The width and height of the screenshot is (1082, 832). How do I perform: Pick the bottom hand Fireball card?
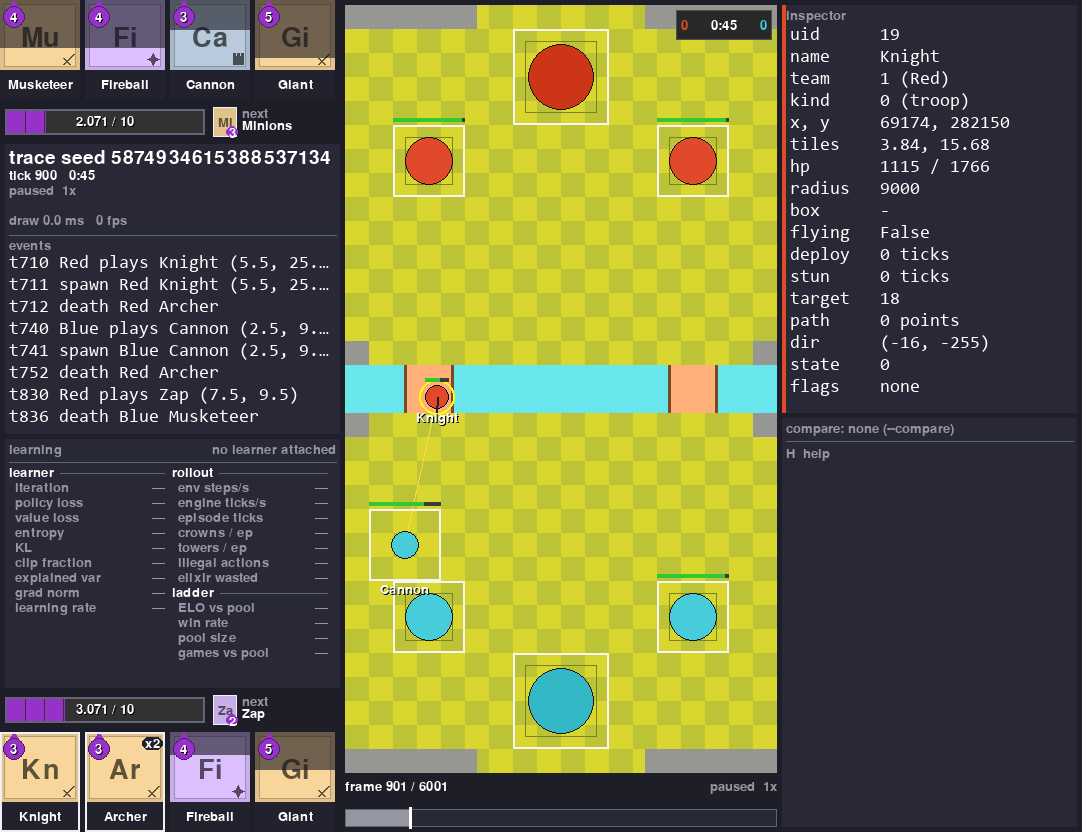tap(210, 780)
